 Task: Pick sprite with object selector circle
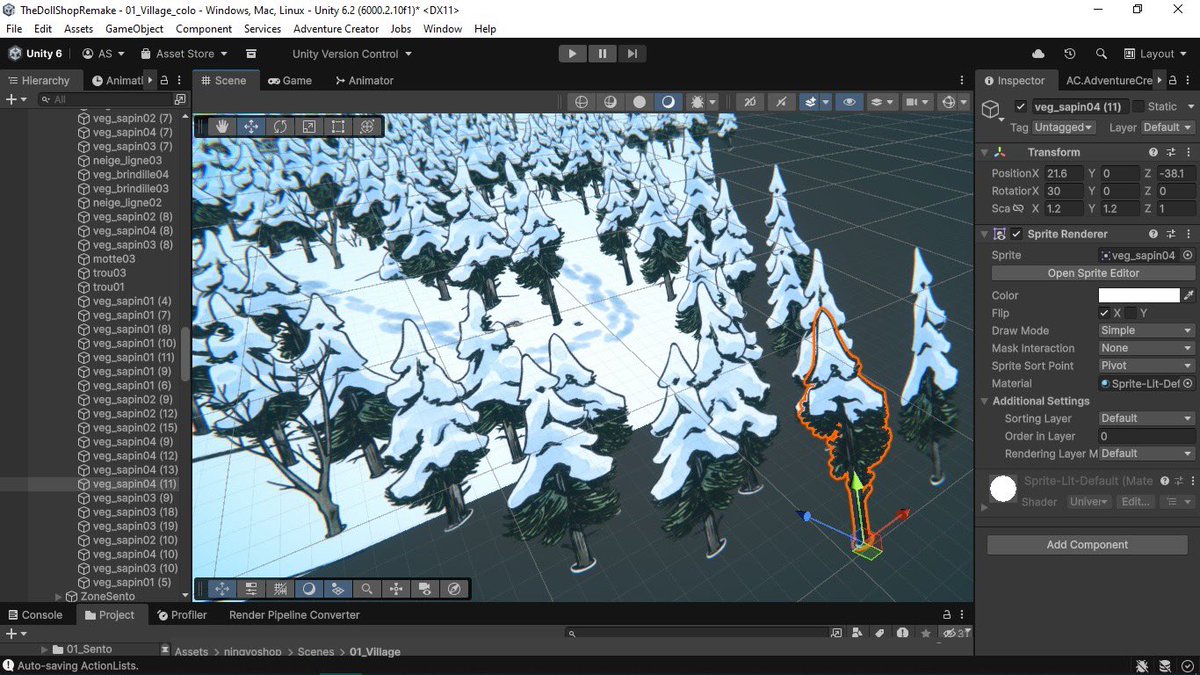click(x=1187, y=256)
